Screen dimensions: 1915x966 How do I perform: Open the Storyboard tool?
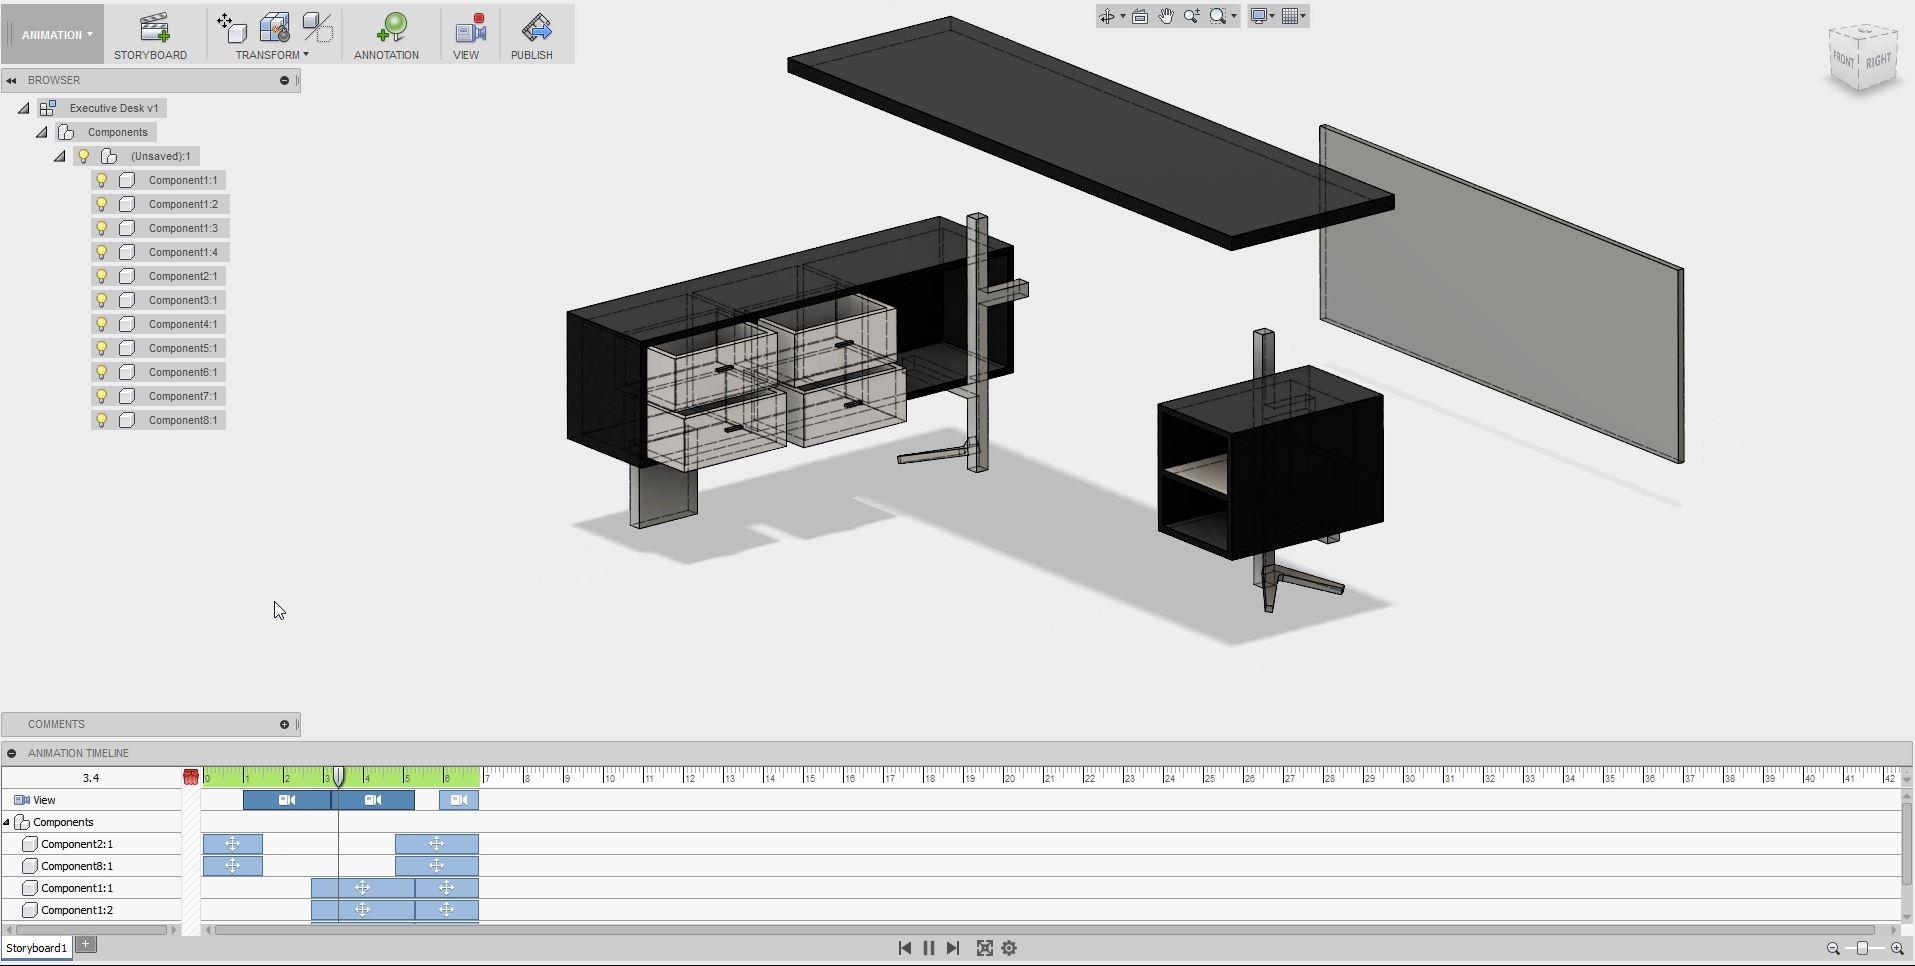tap(151, 33)
